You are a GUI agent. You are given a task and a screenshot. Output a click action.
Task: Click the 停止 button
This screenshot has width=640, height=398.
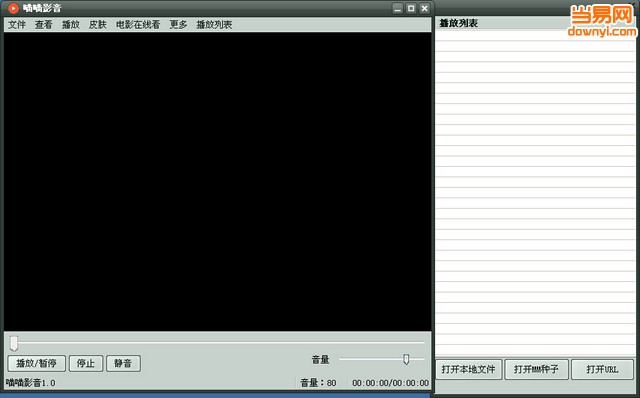point(86,363)
